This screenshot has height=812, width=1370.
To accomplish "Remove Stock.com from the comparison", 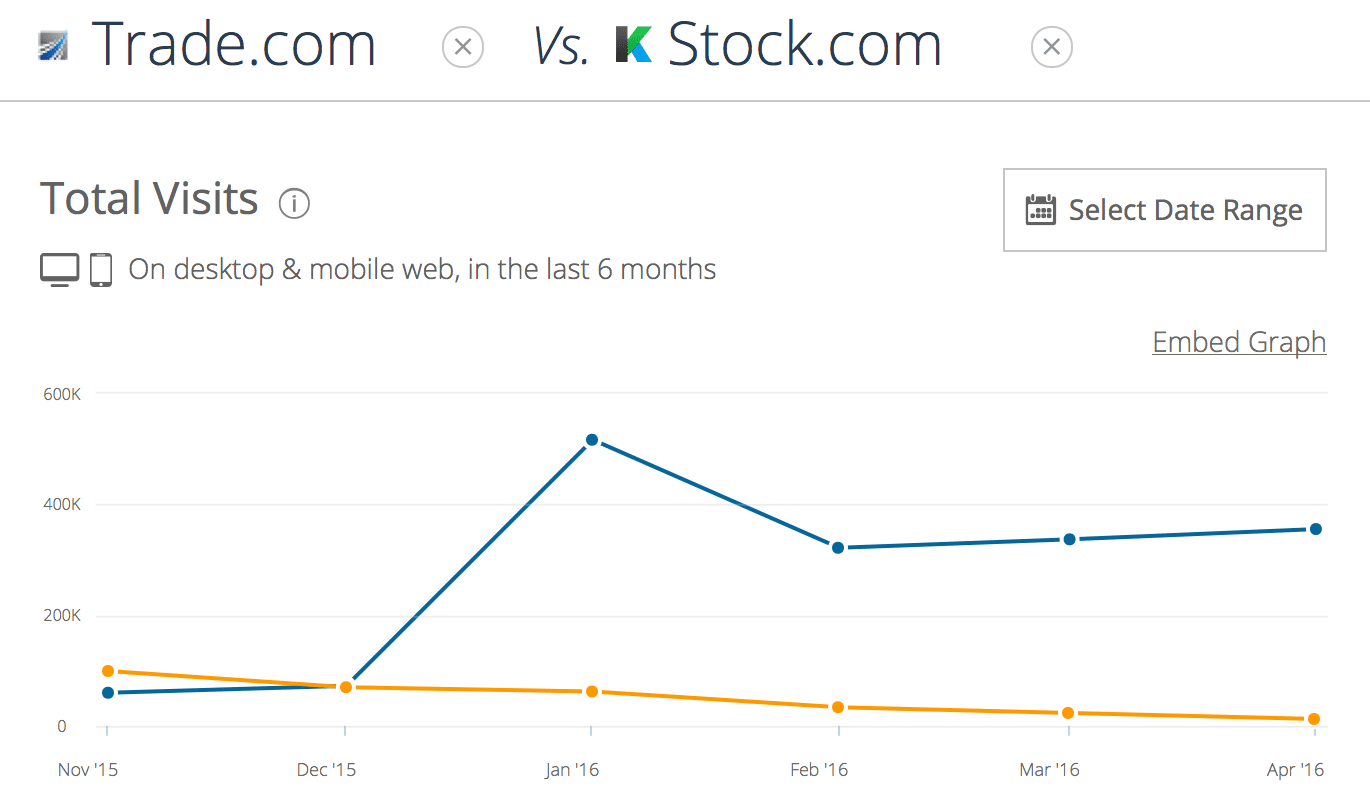I will pyautogui.click(x=1051, y=47).
